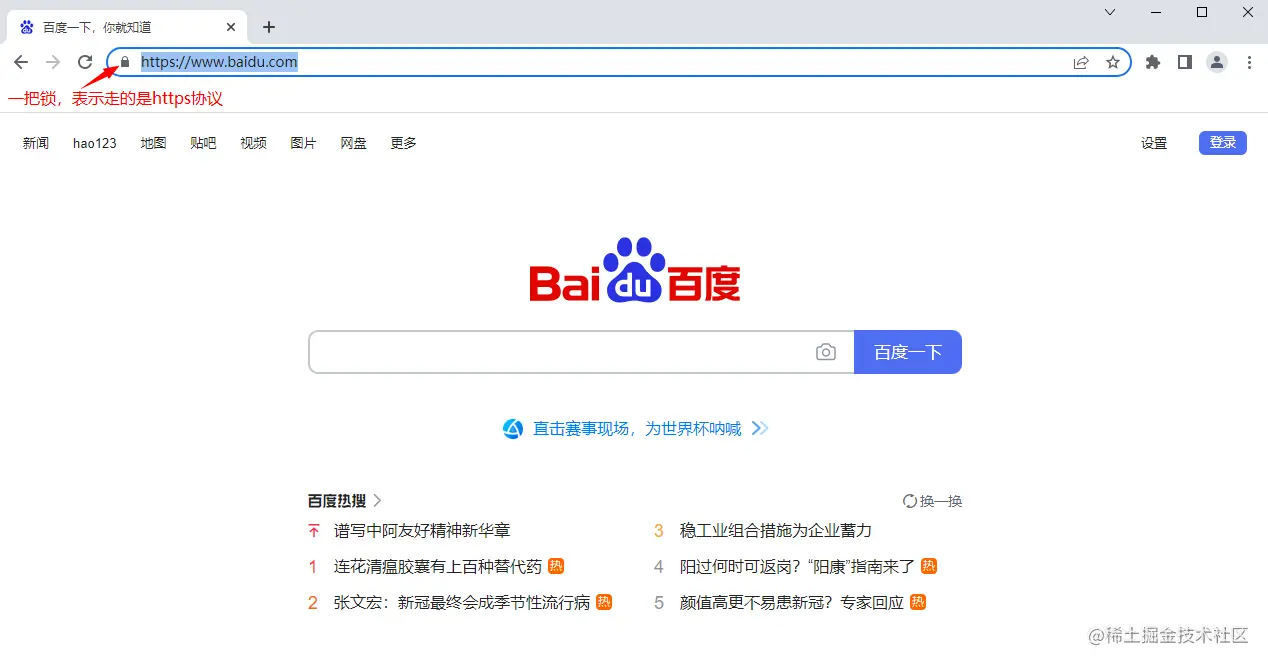This screenshot has width=1268, height=665.
Task: Click the rank number 1 in hot list
Action: point(313,567)
